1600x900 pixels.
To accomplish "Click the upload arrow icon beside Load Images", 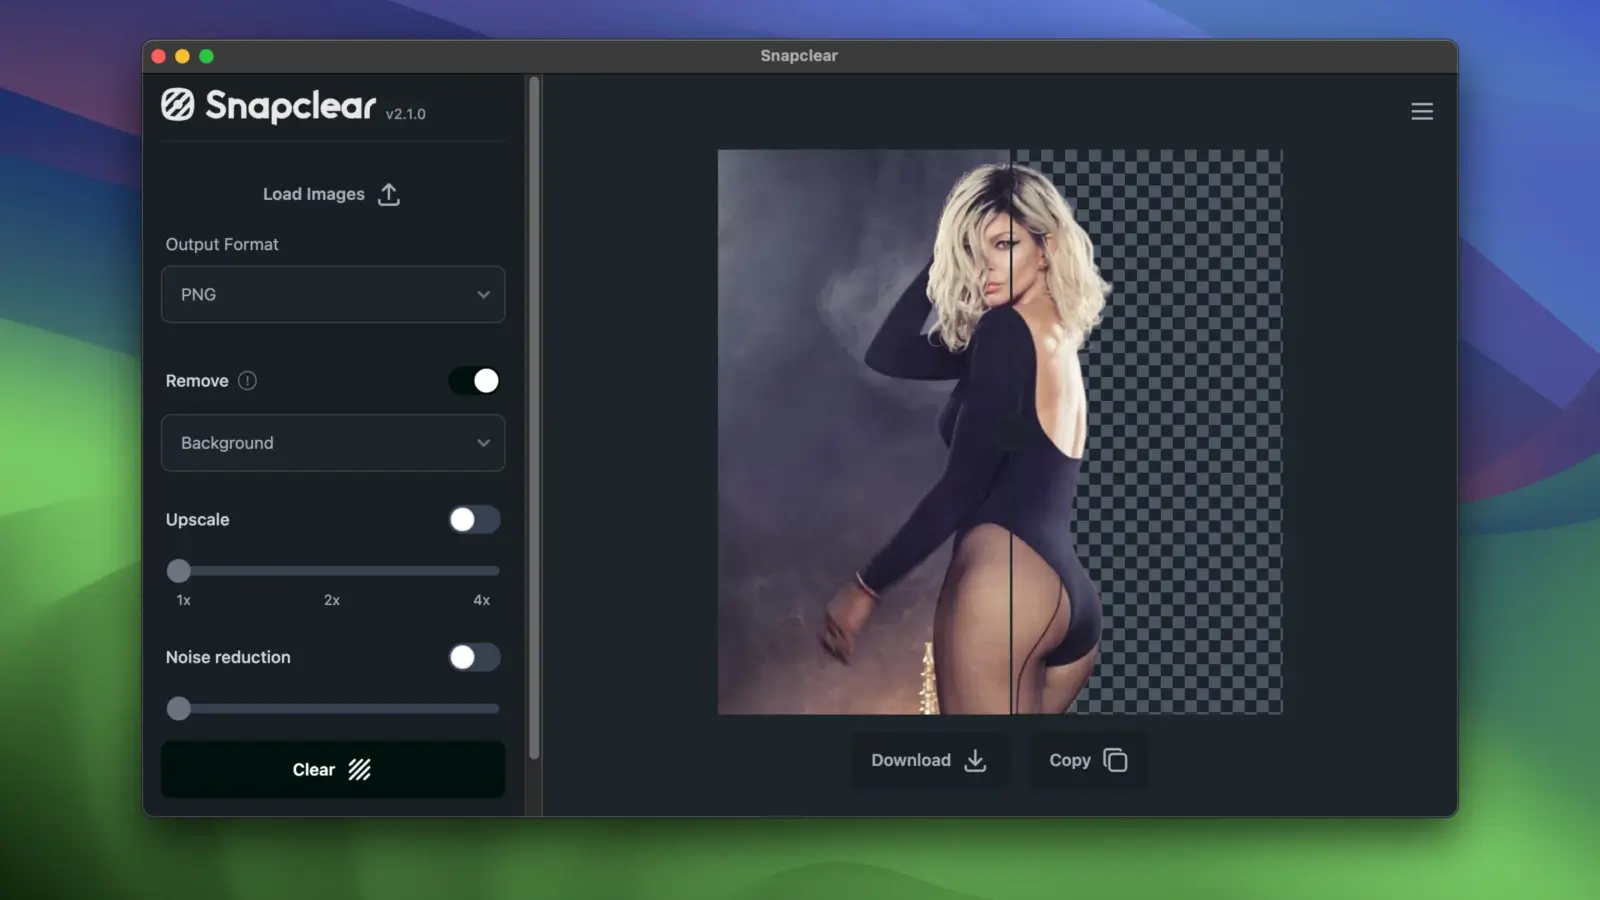I will [x=389, y=194].
